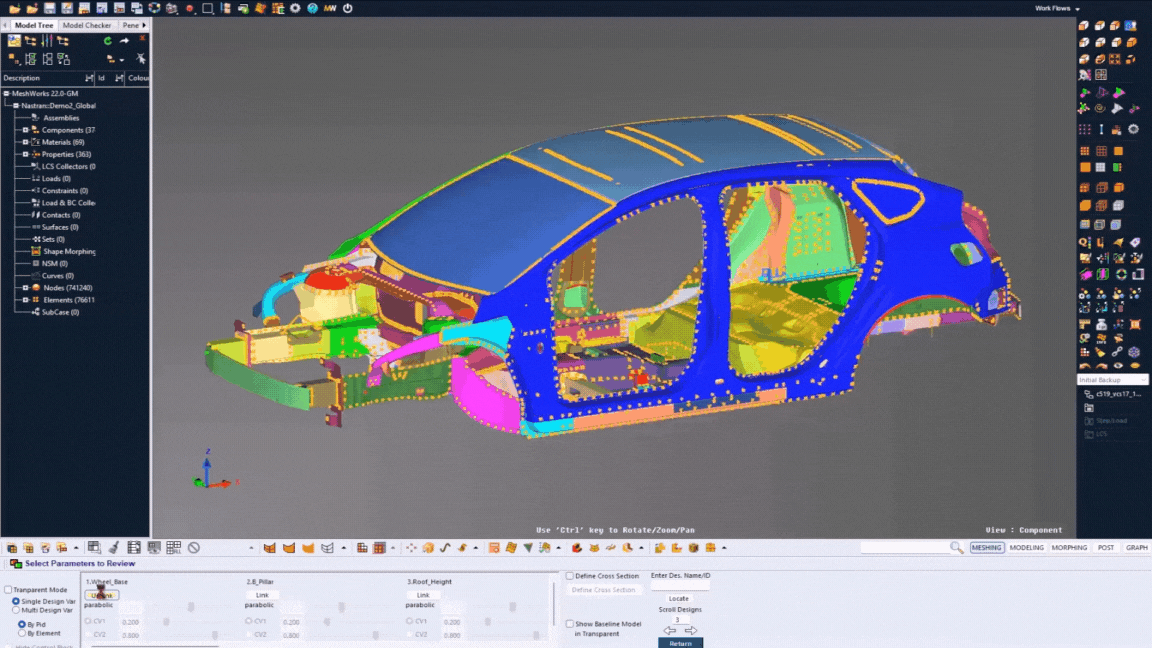The width and height of the screenshot is (1152, 648).
Task: Expand the Properties tree node
Action: tap(26, 154)
